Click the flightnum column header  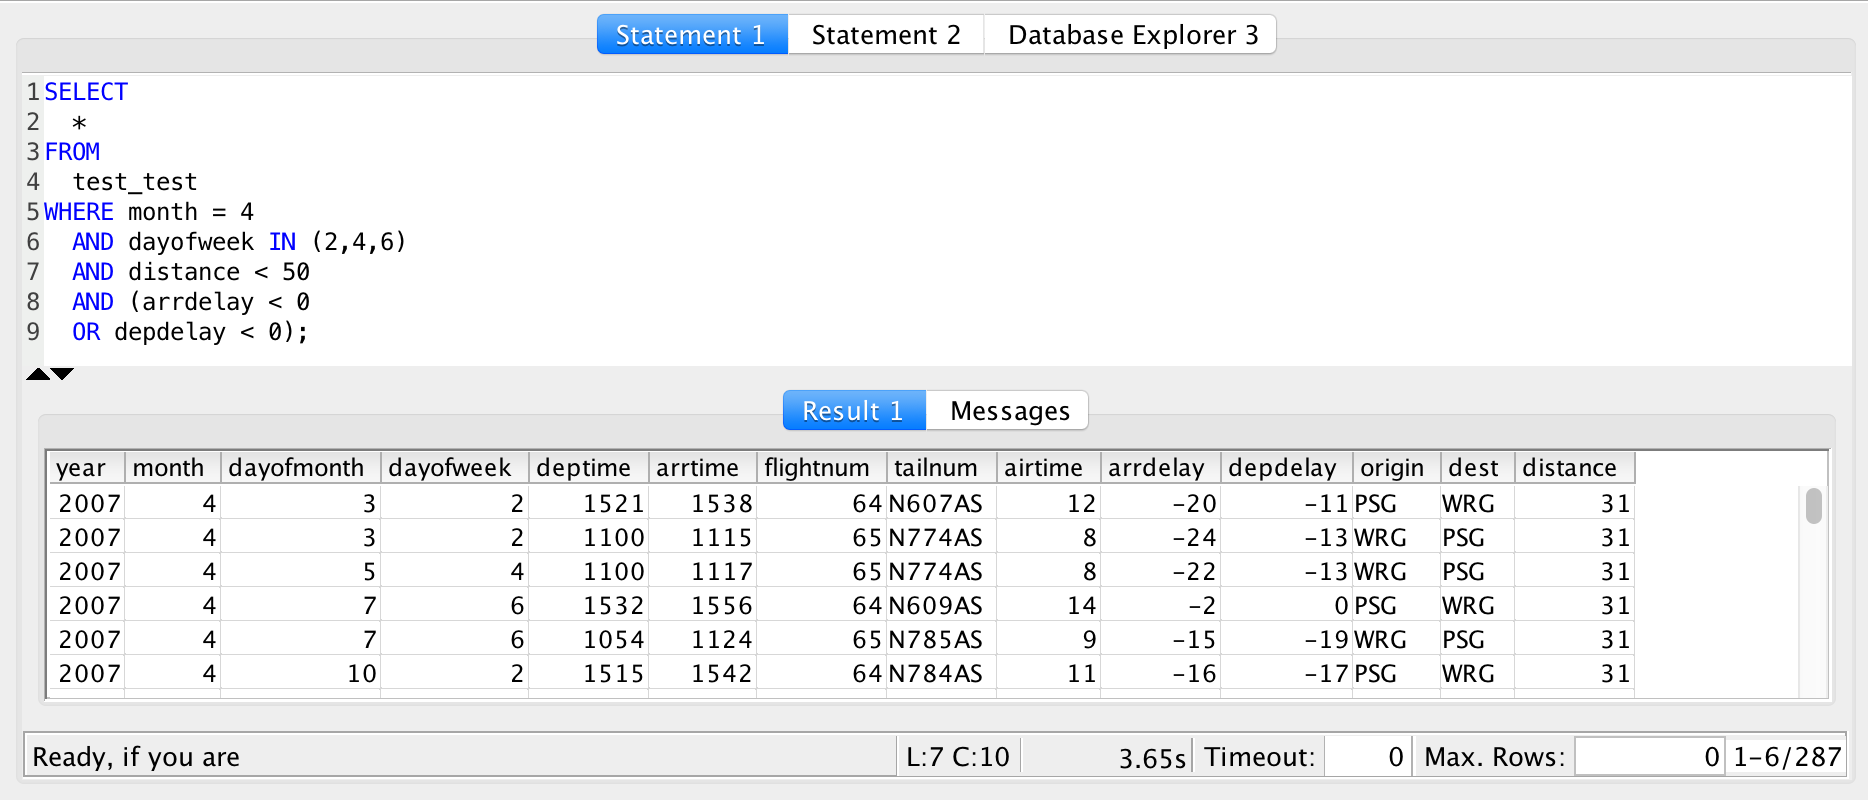coord(821,468)
